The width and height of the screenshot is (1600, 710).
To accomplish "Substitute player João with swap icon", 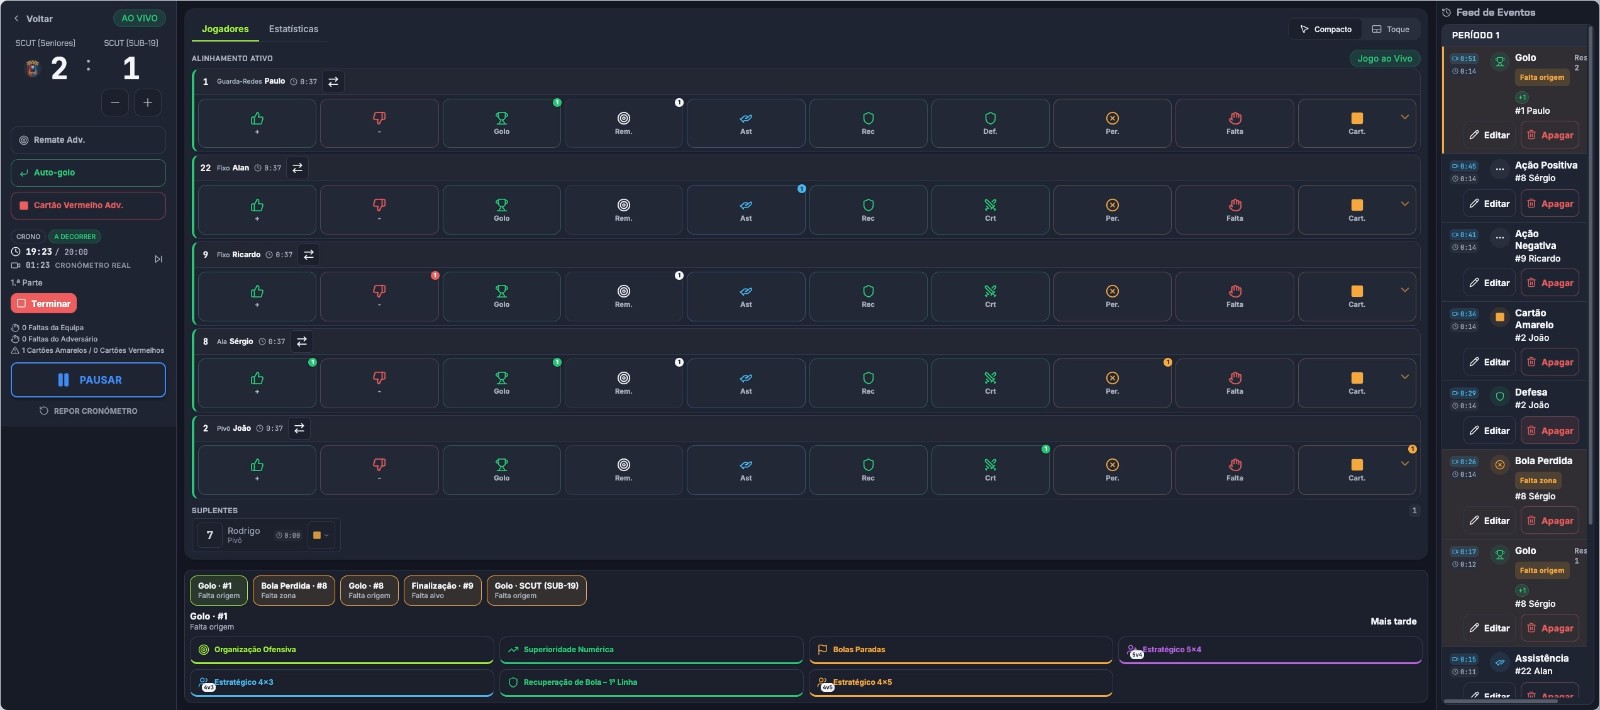I will (299, 428).
